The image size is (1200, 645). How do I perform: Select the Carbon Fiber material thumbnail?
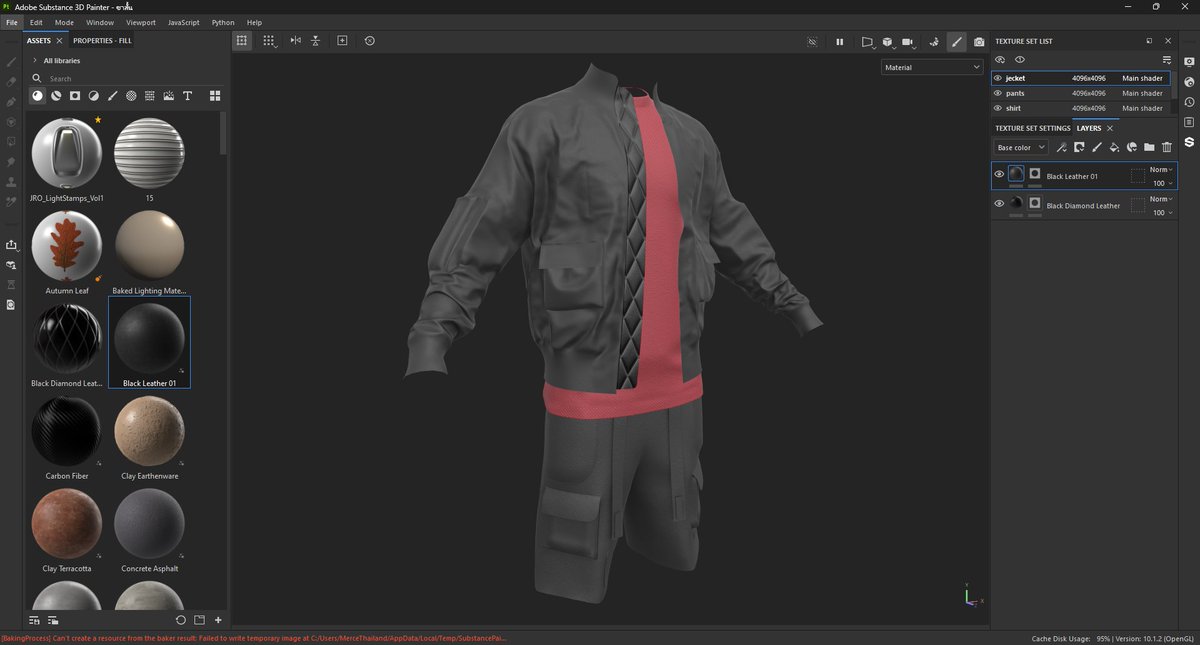(x=67, y=431)
